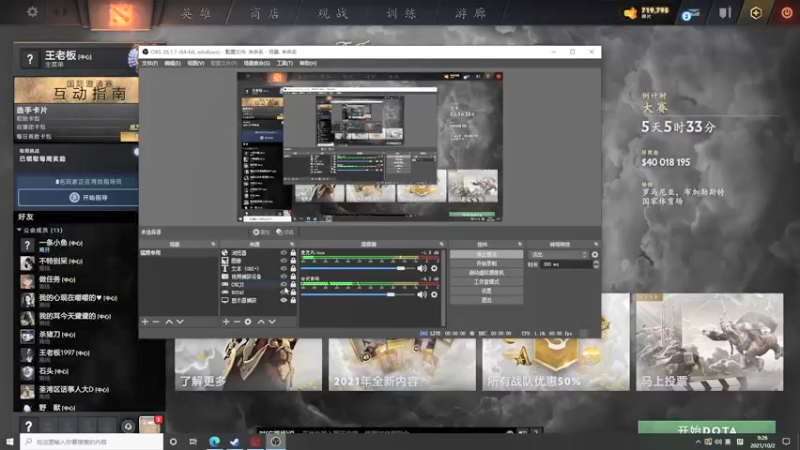Move scene down with arrow icon

(x=180, y=322)
